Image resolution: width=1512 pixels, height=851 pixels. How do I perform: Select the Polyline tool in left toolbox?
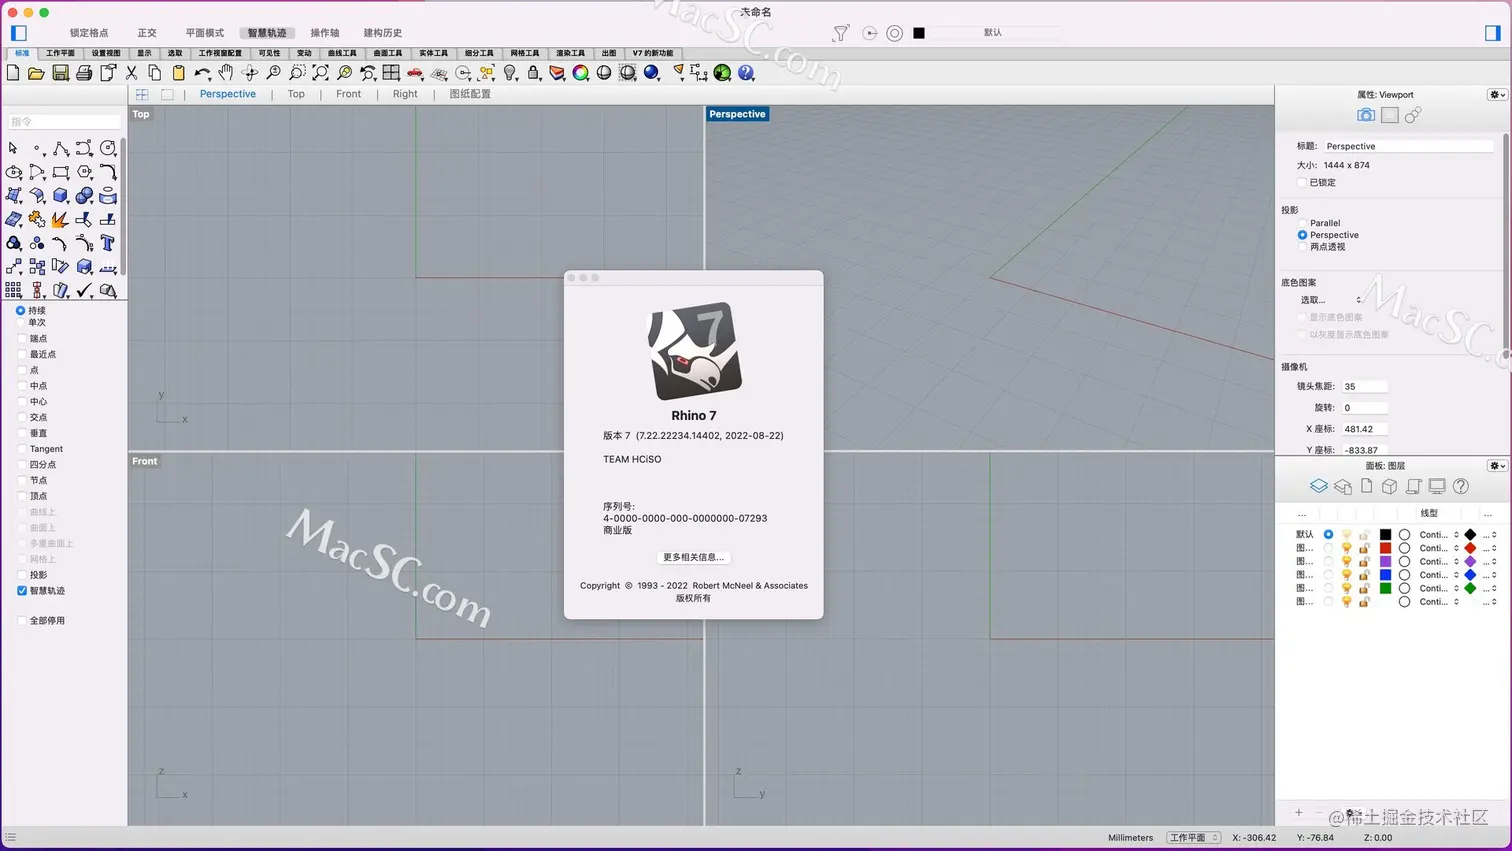coord(61,148)
